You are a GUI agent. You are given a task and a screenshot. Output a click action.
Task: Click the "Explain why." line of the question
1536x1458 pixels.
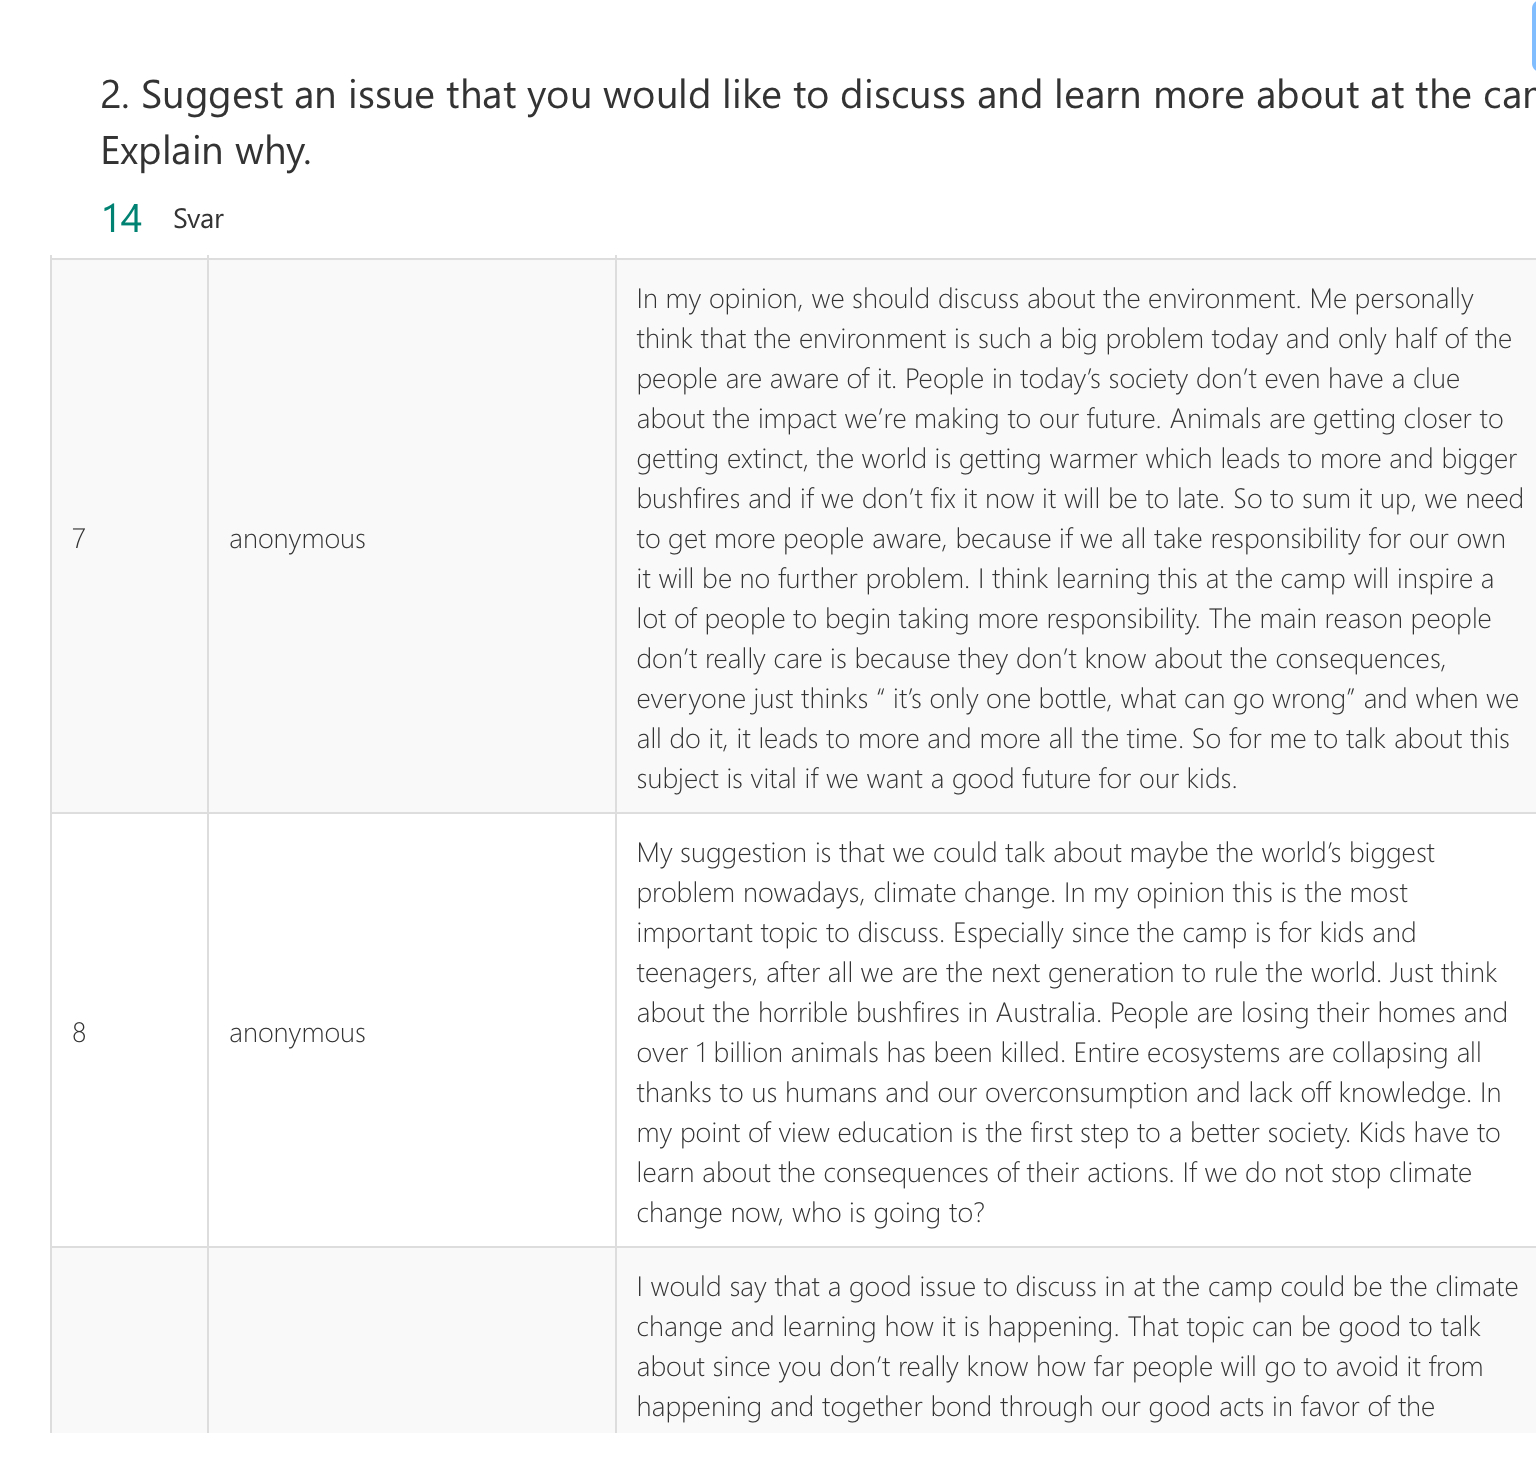click(x=206, y=151)
